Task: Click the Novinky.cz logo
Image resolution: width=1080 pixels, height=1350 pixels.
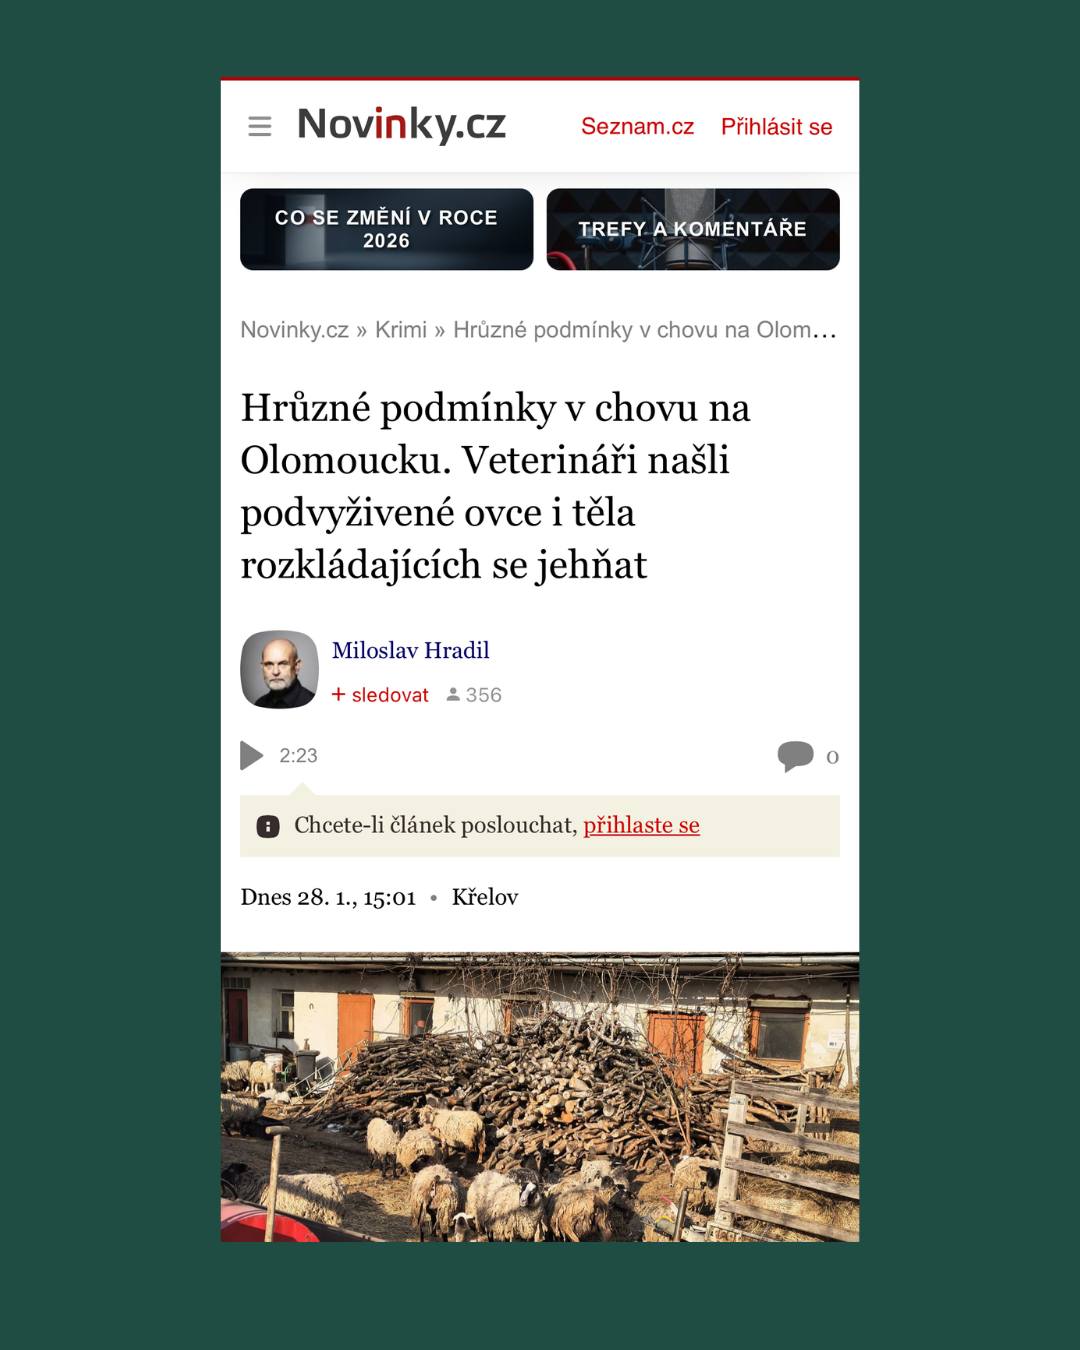Action: pyautogui.click(x=400, y=124)
